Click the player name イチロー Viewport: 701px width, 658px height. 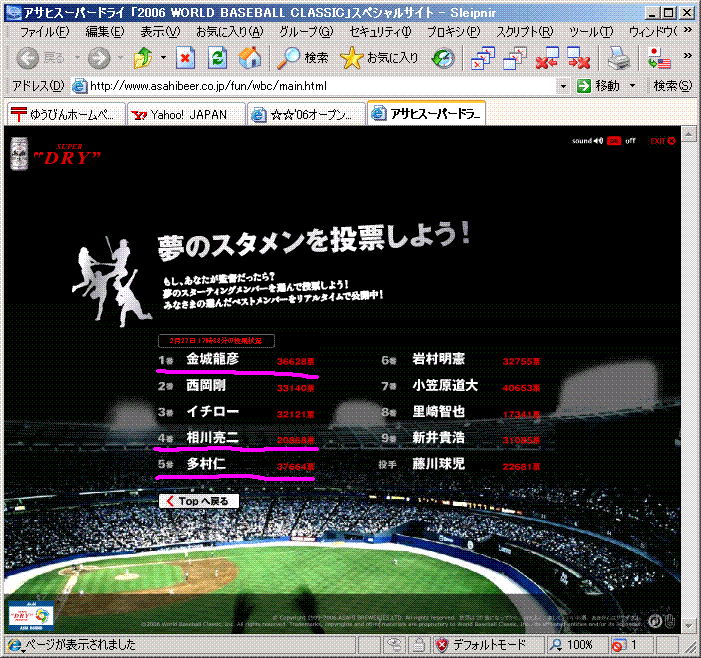point(212,411)
